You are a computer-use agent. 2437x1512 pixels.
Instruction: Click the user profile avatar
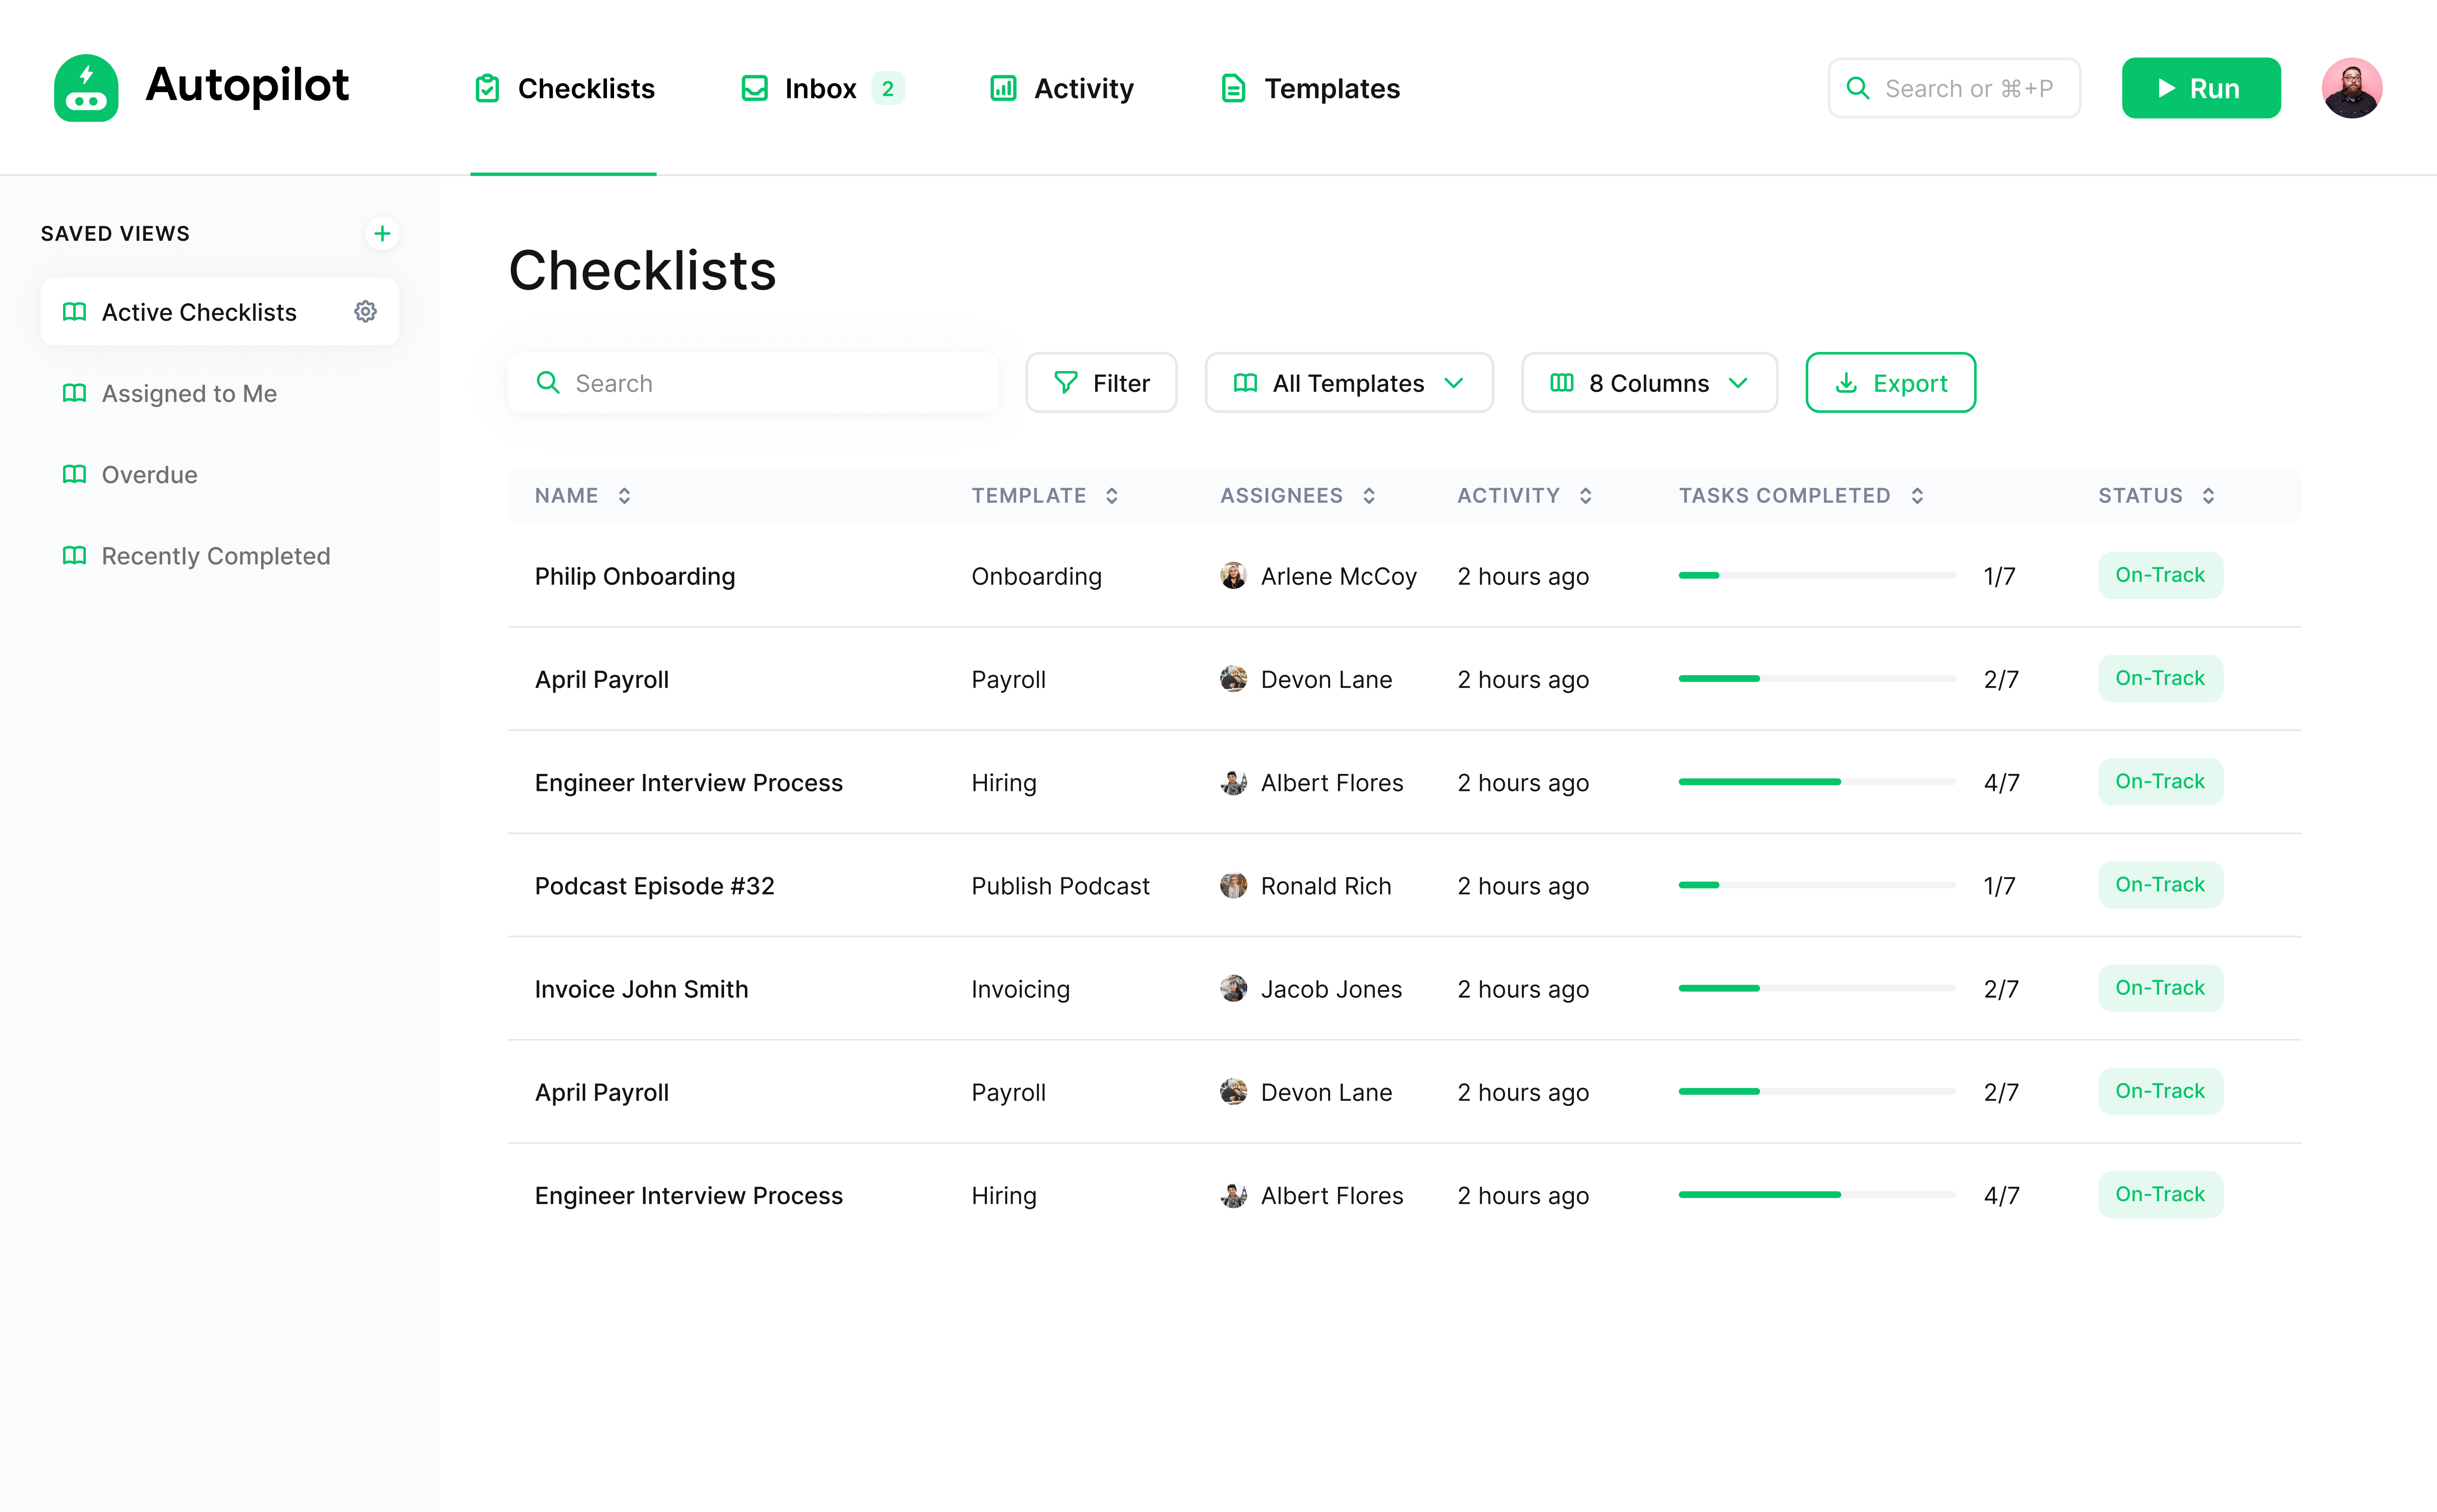(x=2351, y=88)
